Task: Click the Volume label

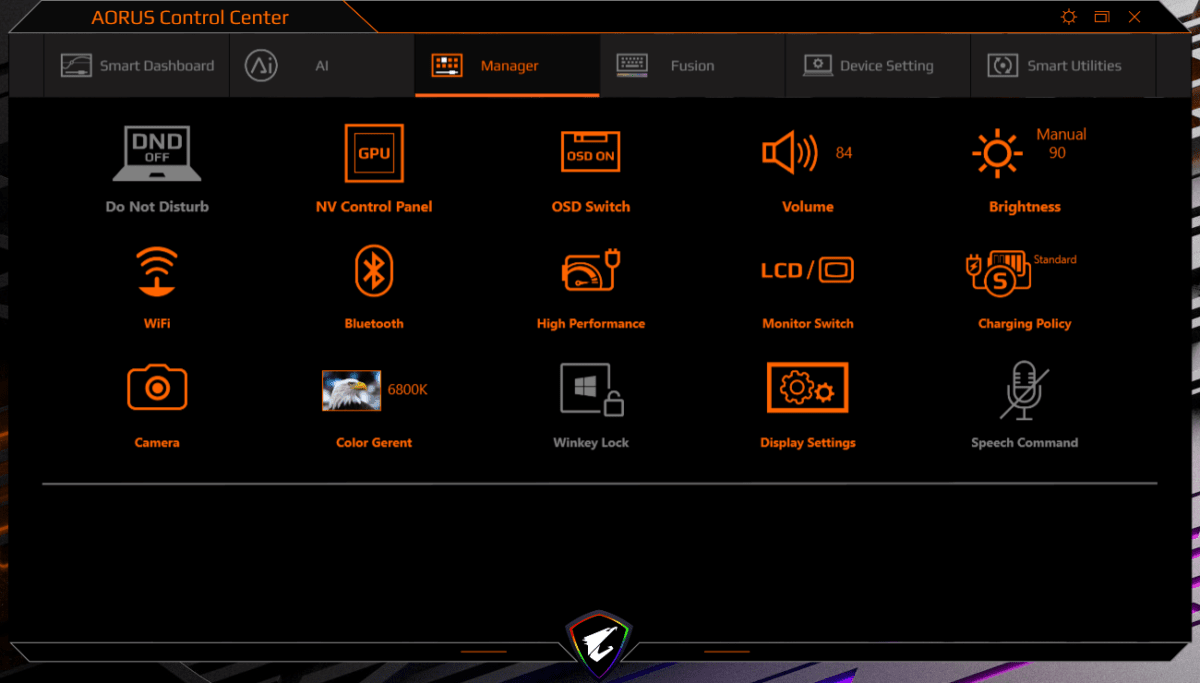Action: pyautogui.click(x=808, y=207)
